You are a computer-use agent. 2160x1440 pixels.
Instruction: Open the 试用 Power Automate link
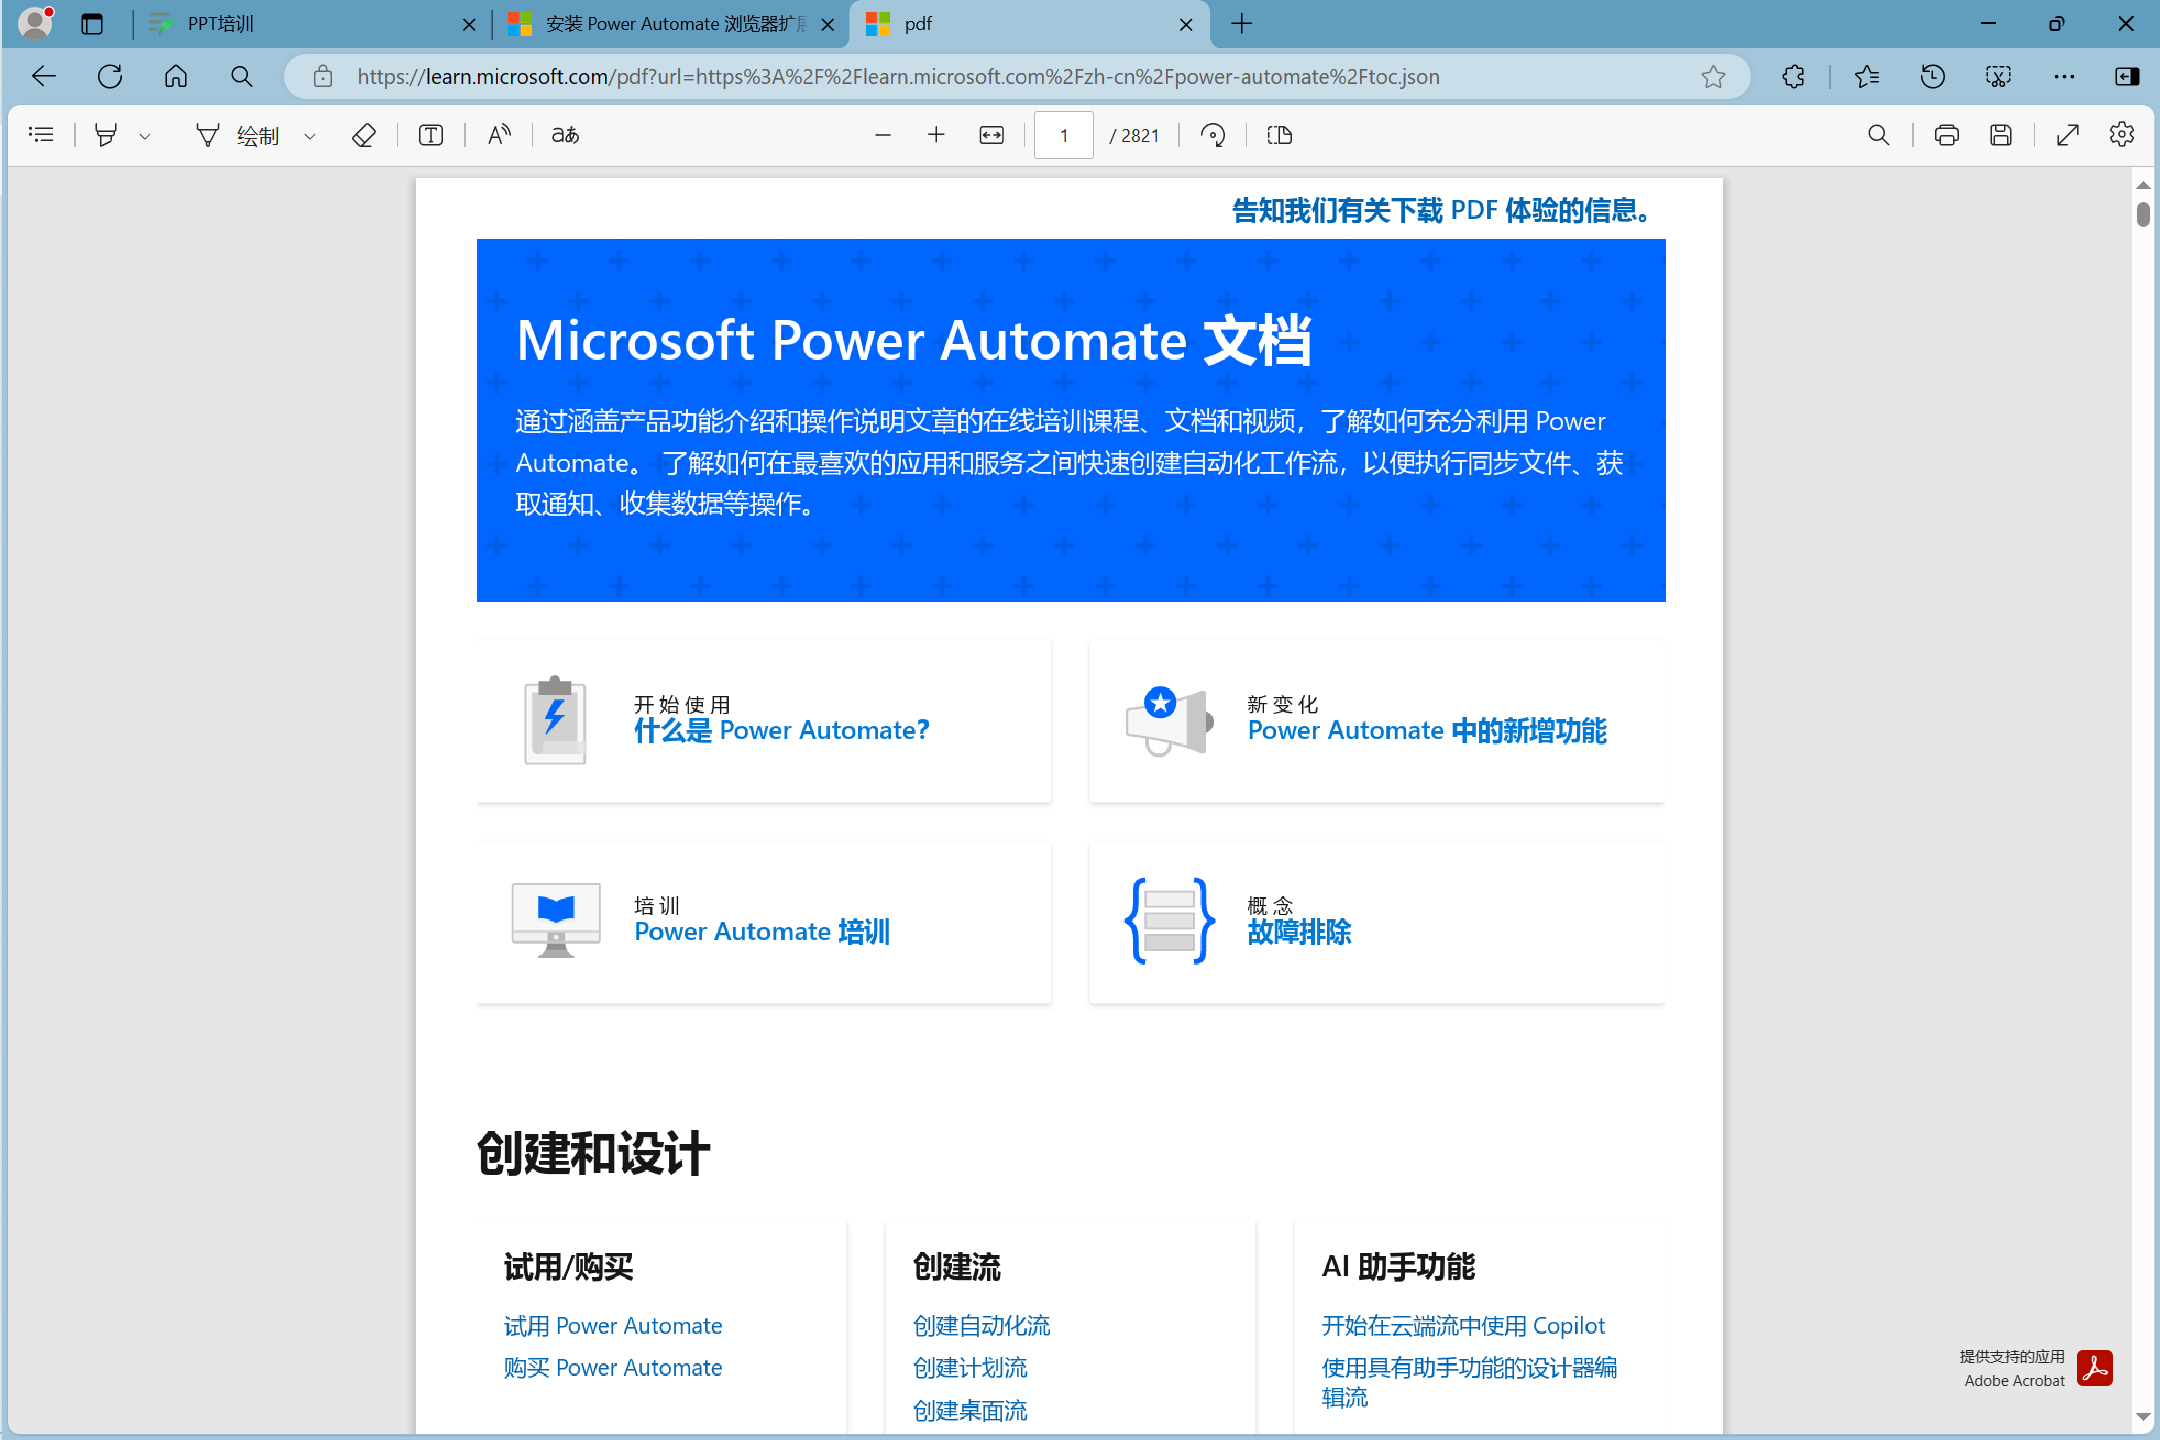pos(613,1326)
